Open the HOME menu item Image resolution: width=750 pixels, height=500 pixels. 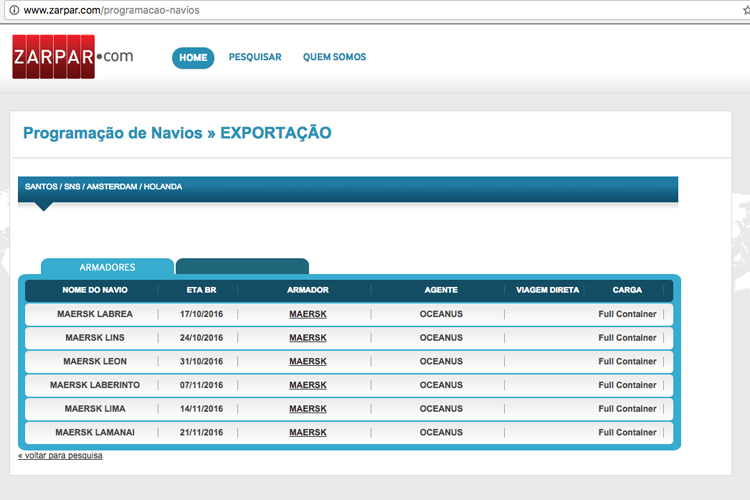coord(193,58)
